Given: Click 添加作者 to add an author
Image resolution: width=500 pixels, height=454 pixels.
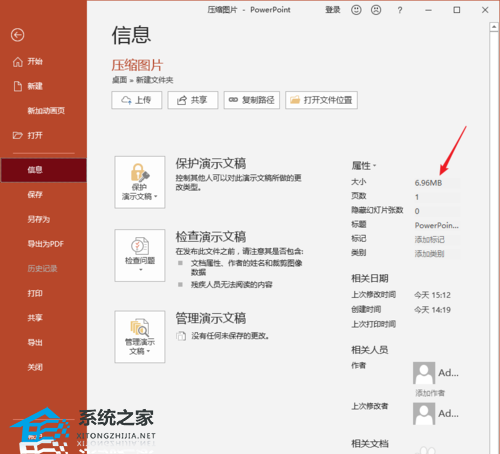Looking at the screenshot, I should coord(430,393).
